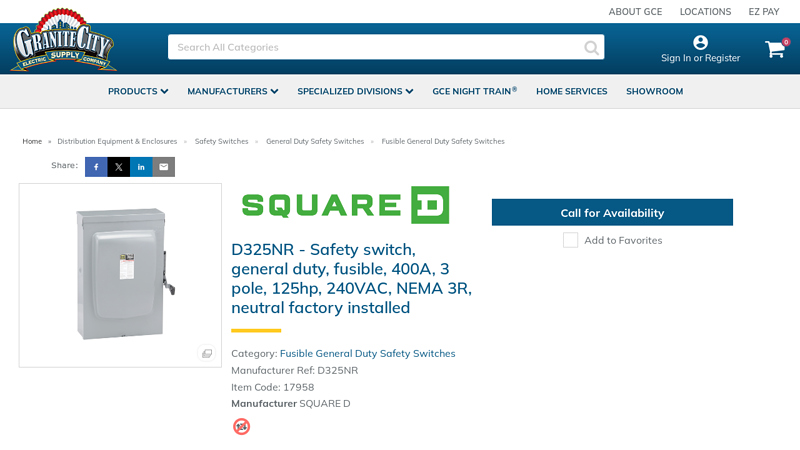This screenshot has height=450, width=800.
Task: Share the page on X (Twitter)
Action: [119, 167]
